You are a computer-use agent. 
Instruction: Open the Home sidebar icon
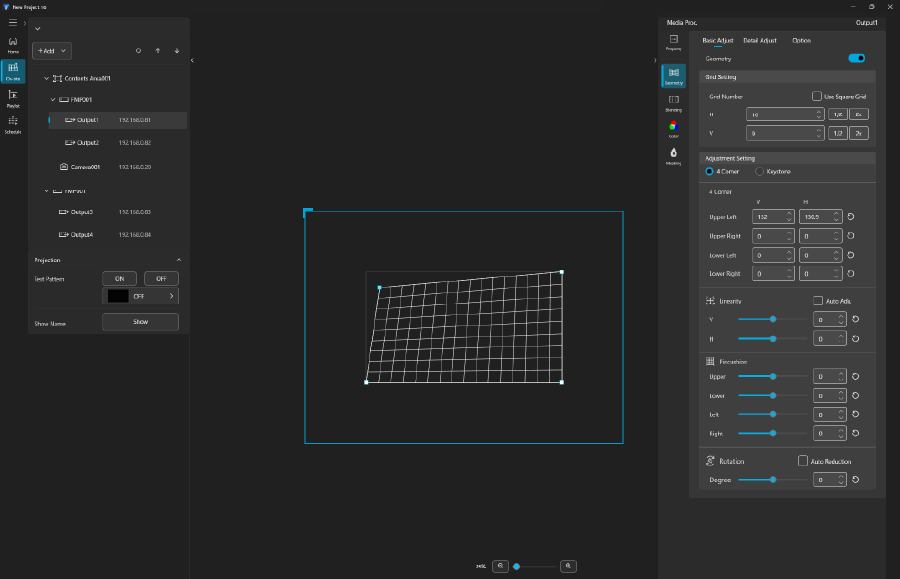(x=13, y=44)
